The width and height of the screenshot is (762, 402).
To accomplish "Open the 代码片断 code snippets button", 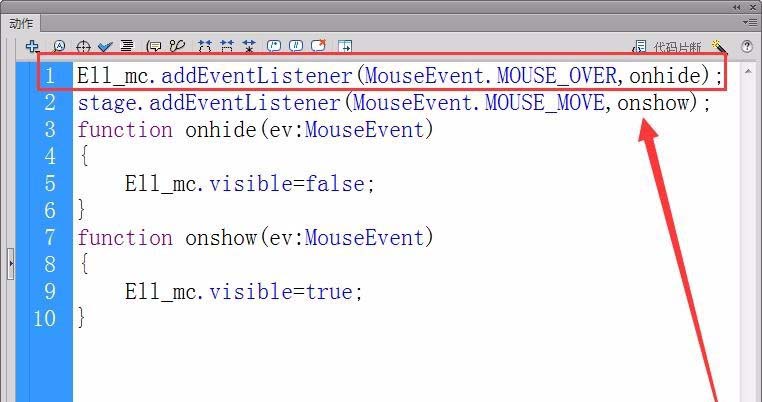I will pos(667,47).
